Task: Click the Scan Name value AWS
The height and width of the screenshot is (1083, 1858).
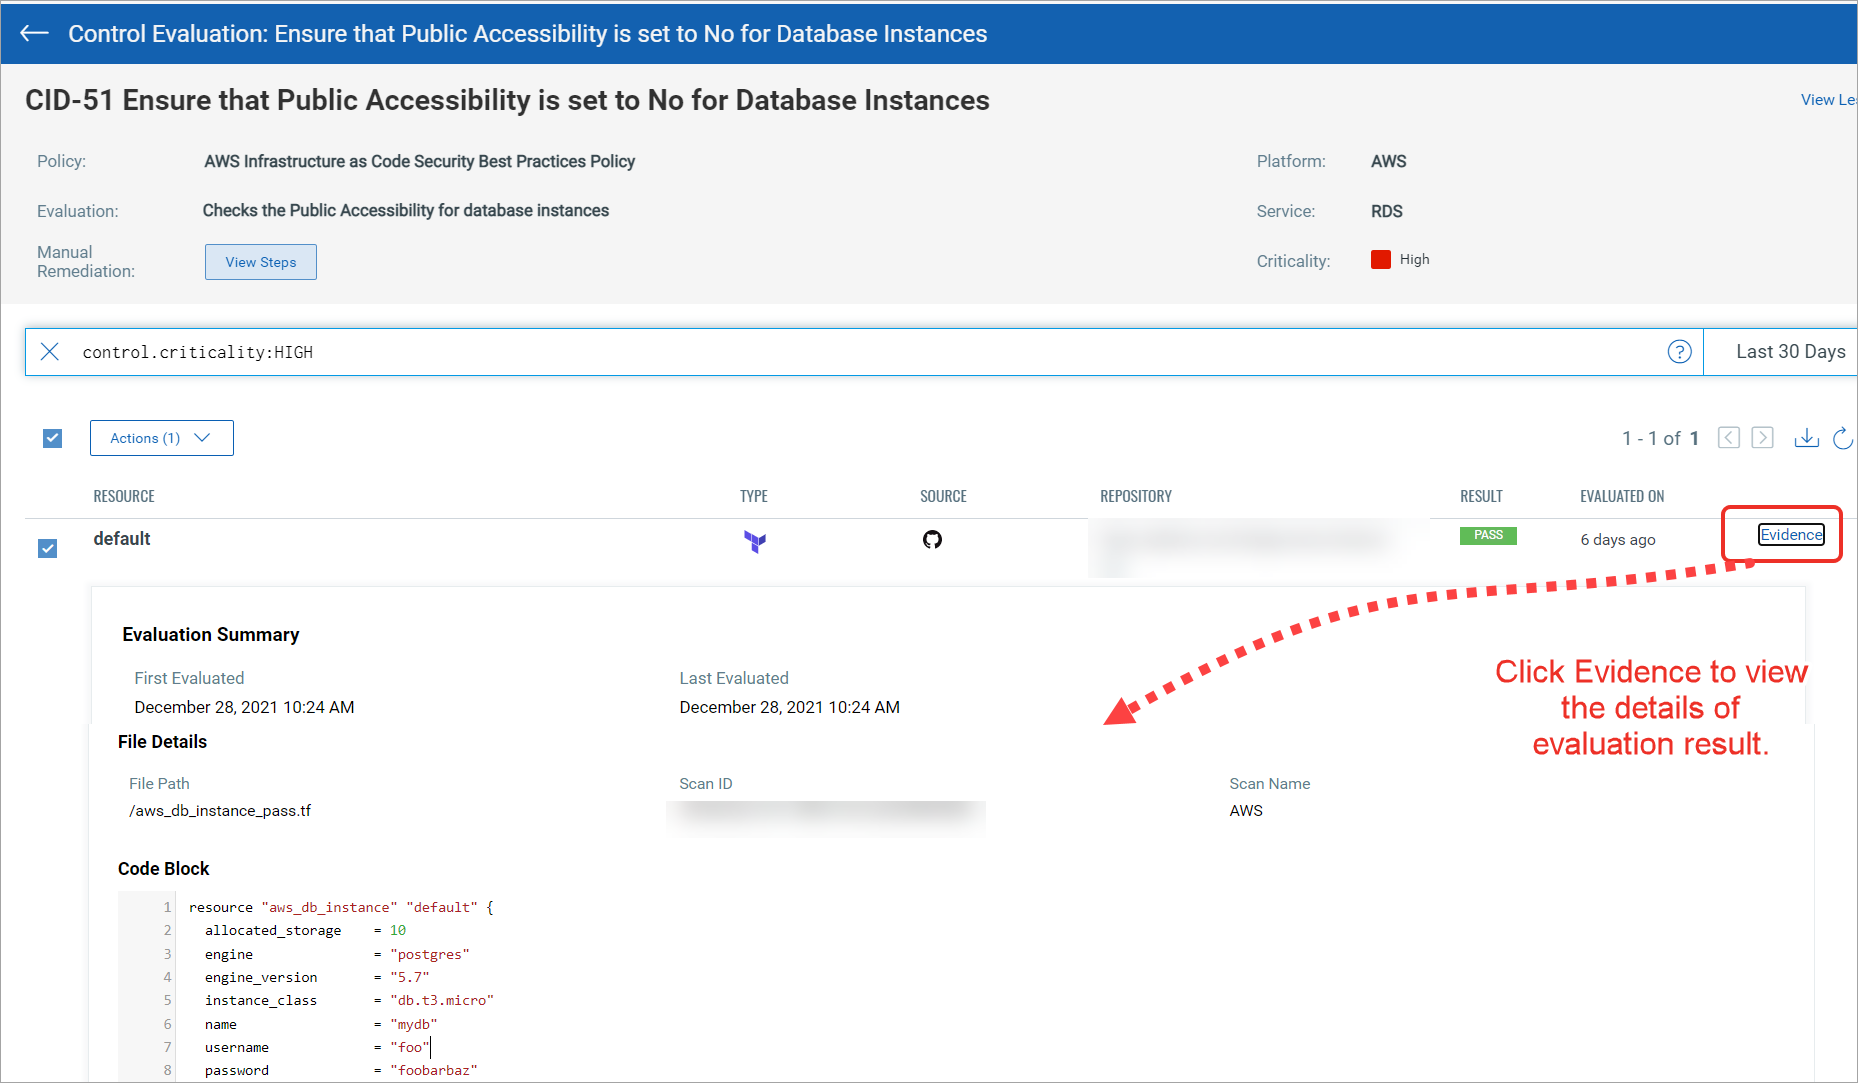Action: point(1246,811)
